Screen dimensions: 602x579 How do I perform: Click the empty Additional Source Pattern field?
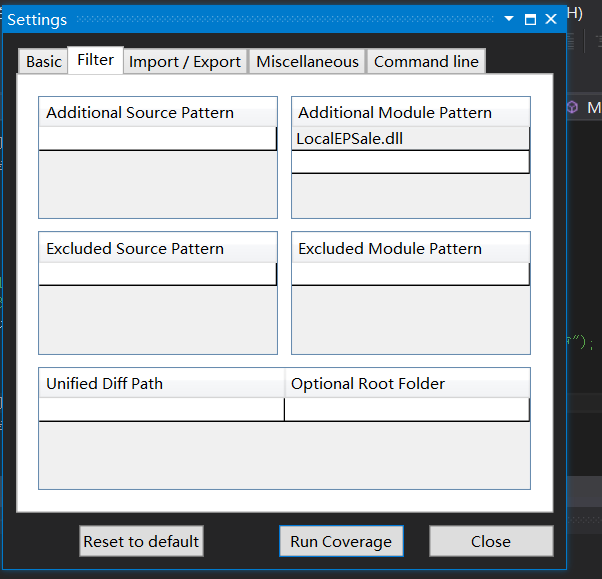coord(157,139)
